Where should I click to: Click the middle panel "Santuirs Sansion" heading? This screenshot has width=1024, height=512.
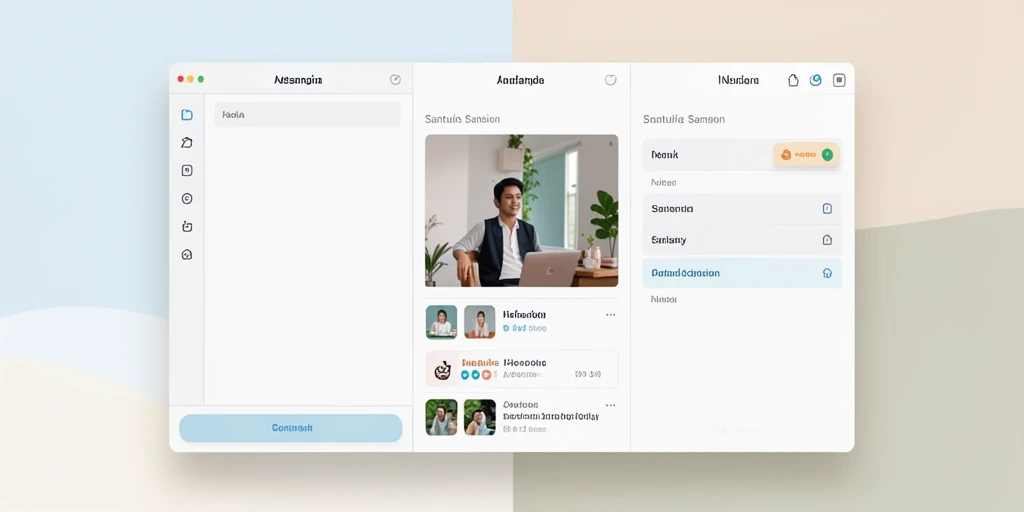pyautogui.click(x=462, y=119)
